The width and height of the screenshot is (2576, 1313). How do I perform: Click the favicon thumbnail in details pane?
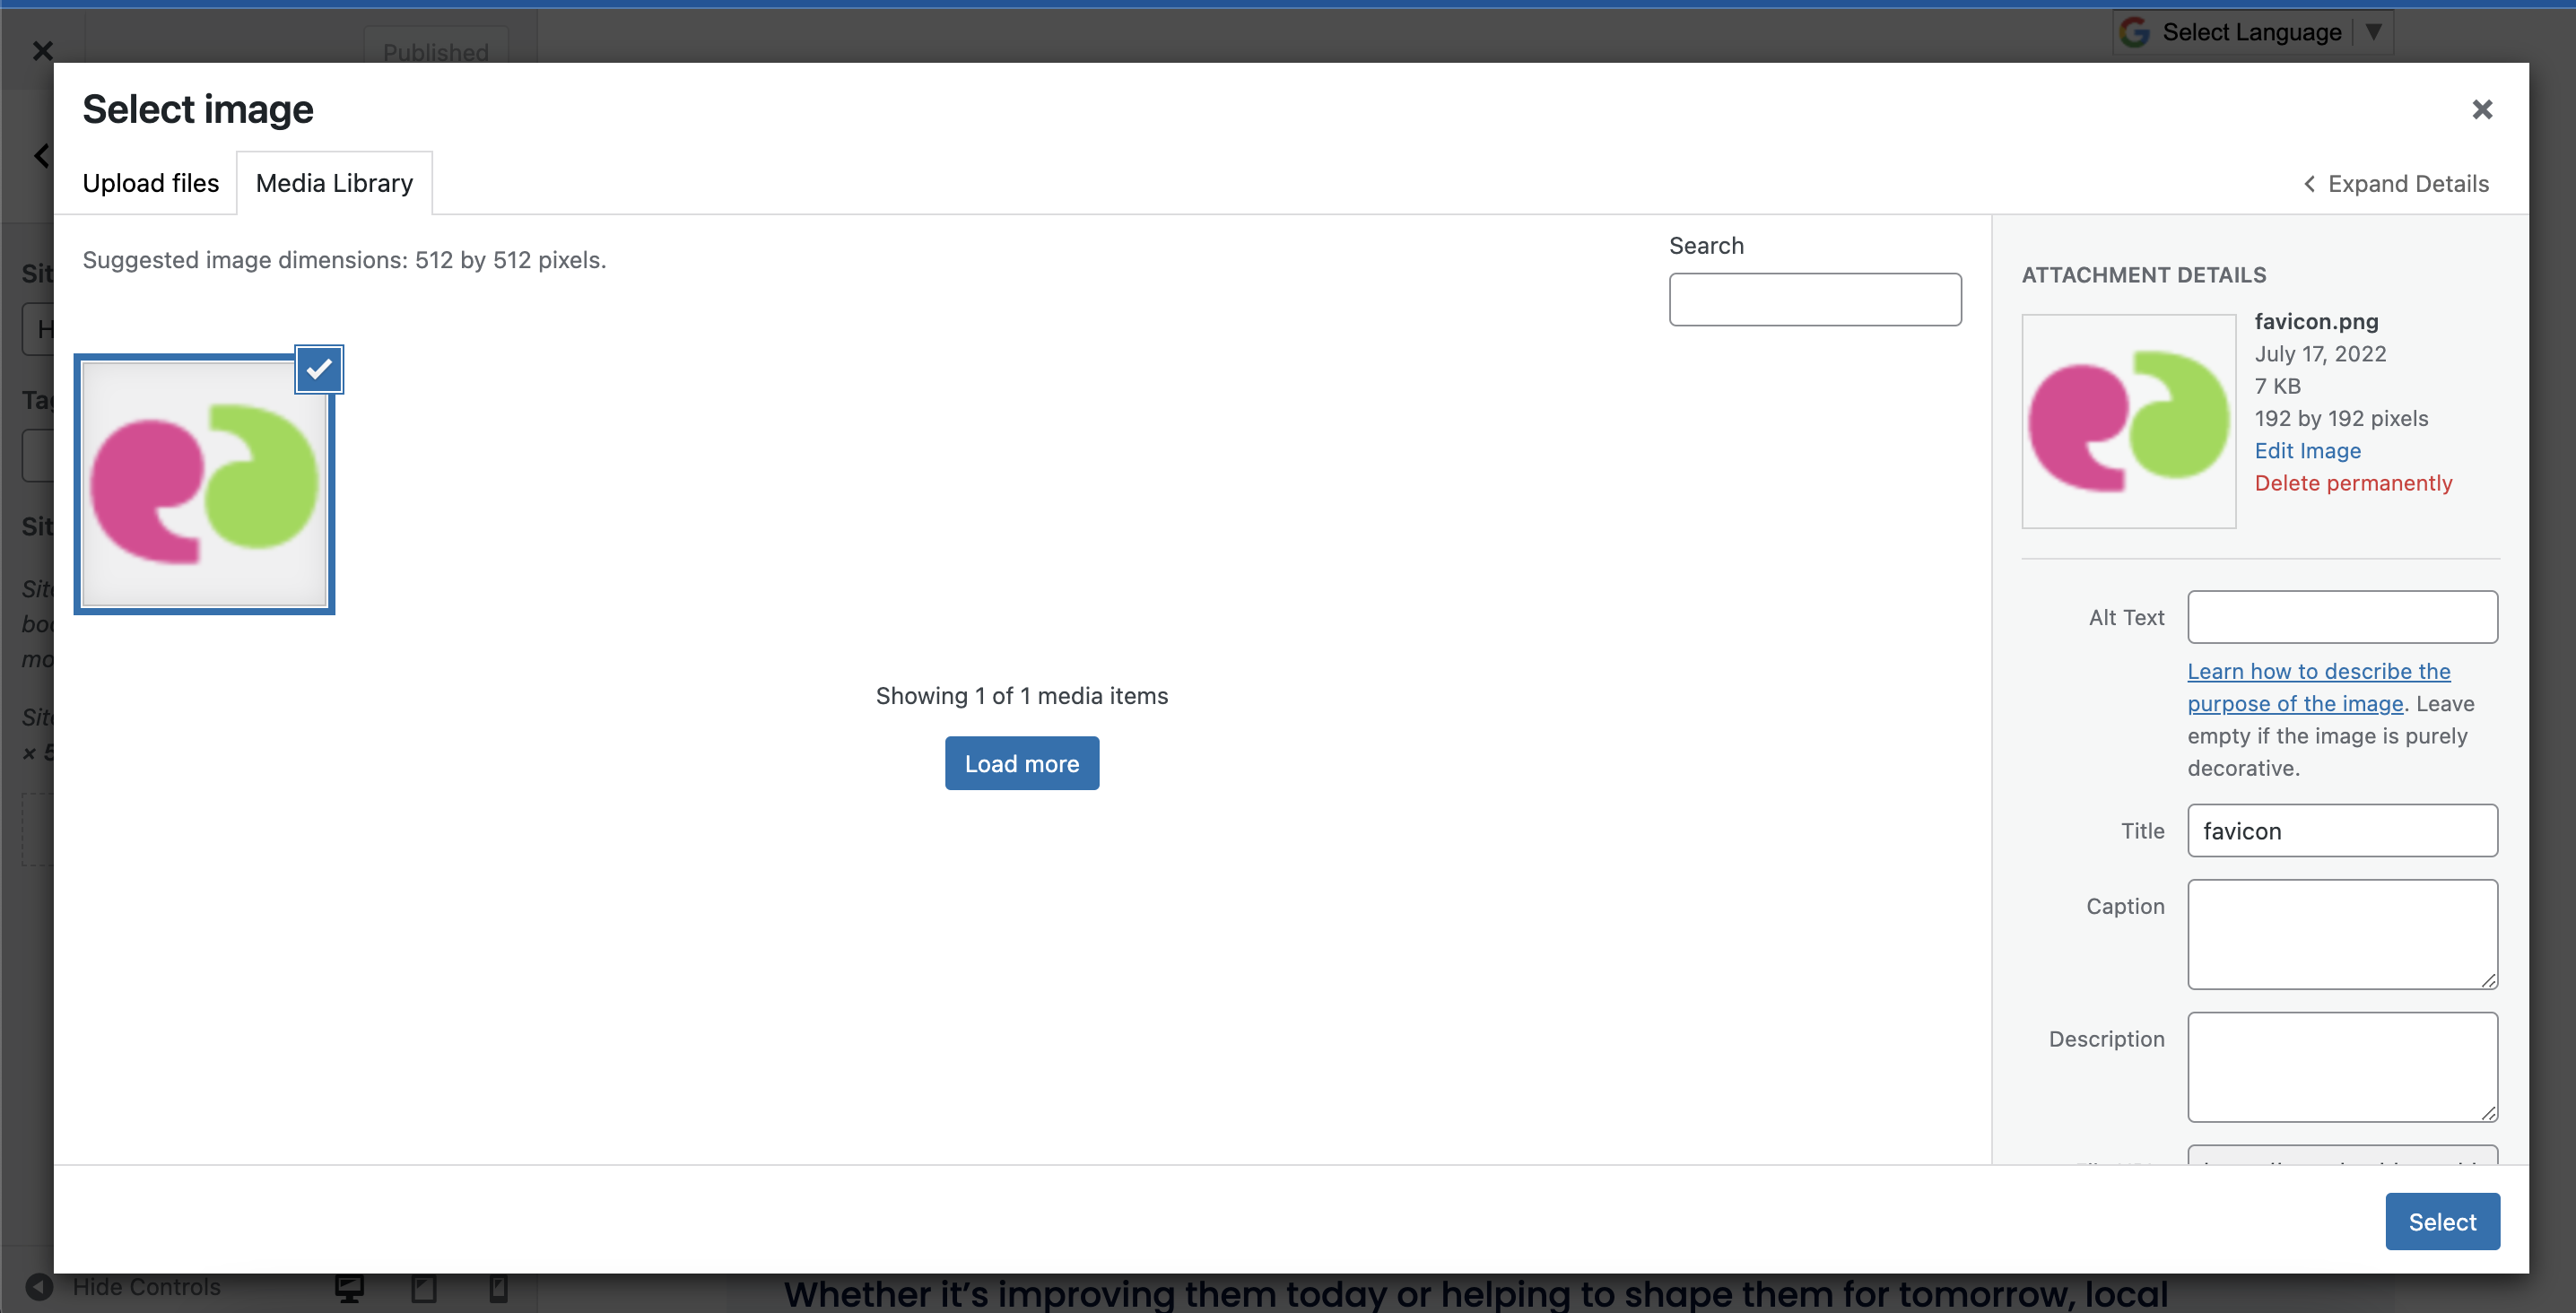tap(2128, 421)
